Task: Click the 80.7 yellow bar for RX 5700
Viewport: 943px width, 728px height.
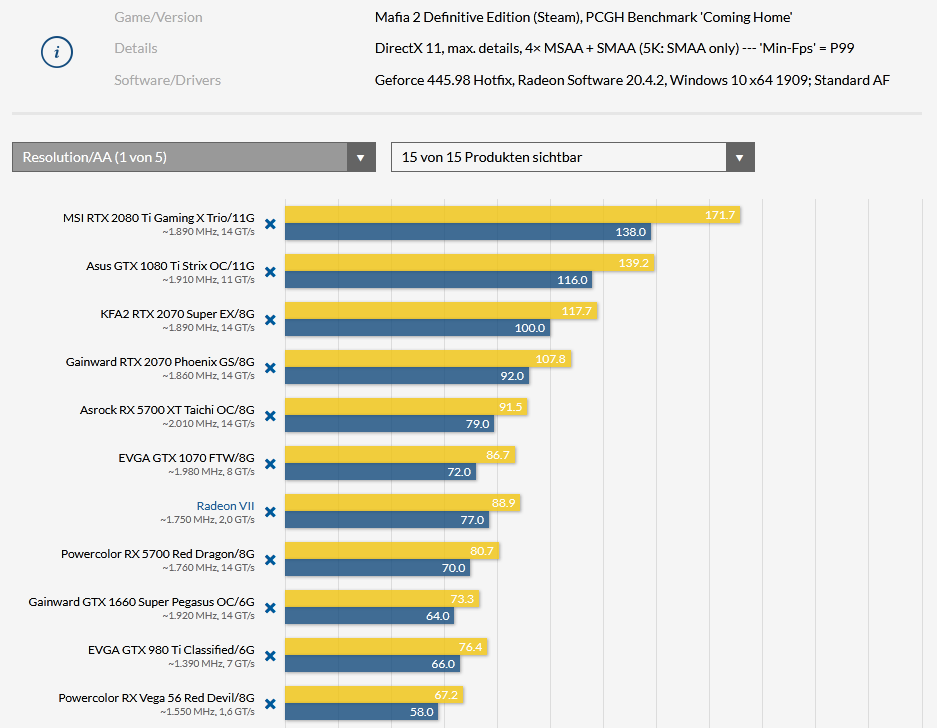Action: pyautogui.click(x=392, y=551)
